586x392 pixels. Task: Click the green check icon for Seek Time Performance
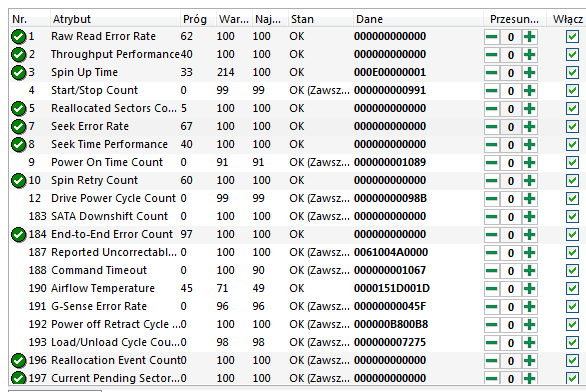pyautogui.click(x=18, y=144)
